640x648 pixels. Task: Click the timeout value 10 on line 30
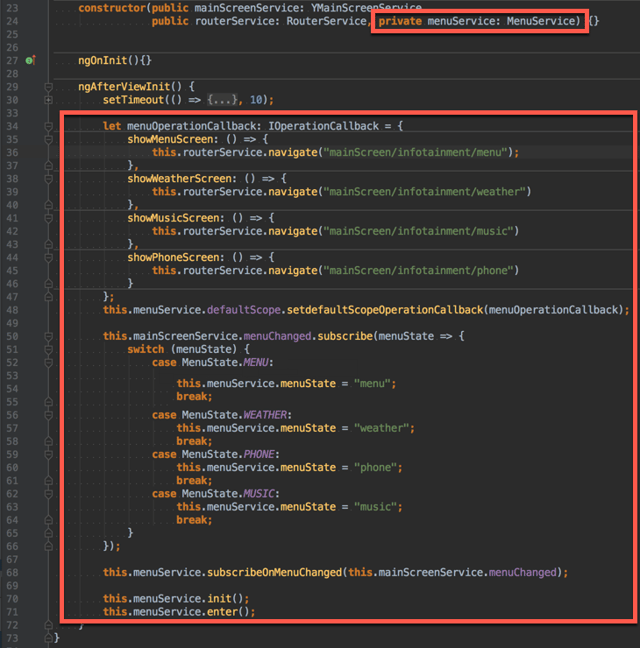coord(256,100)
